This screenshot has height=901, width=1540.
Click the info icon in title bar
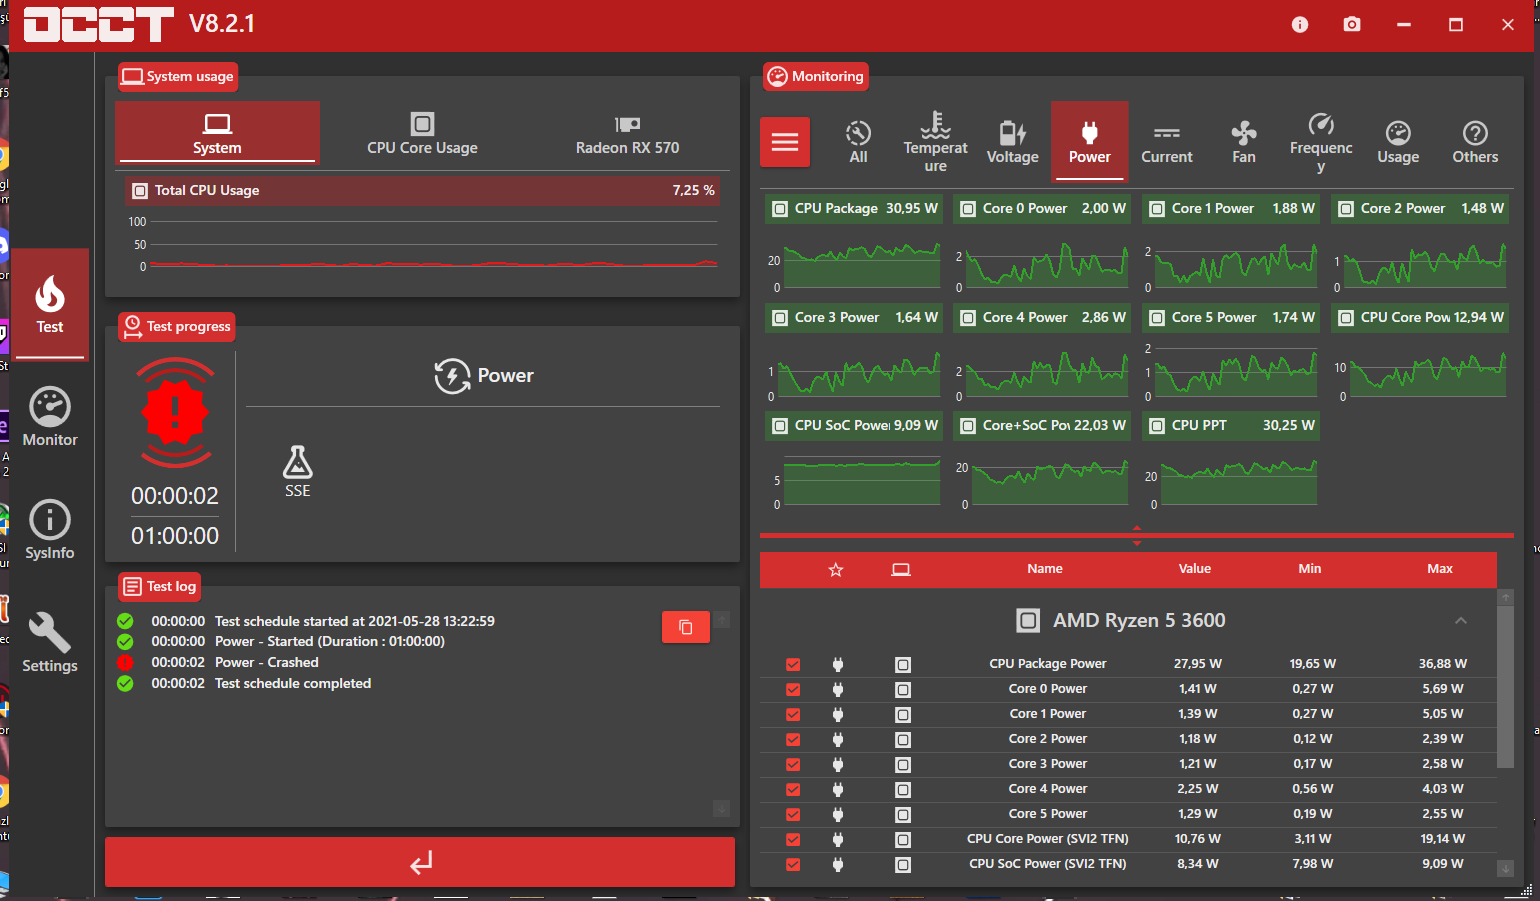[x=1300, y=24]
